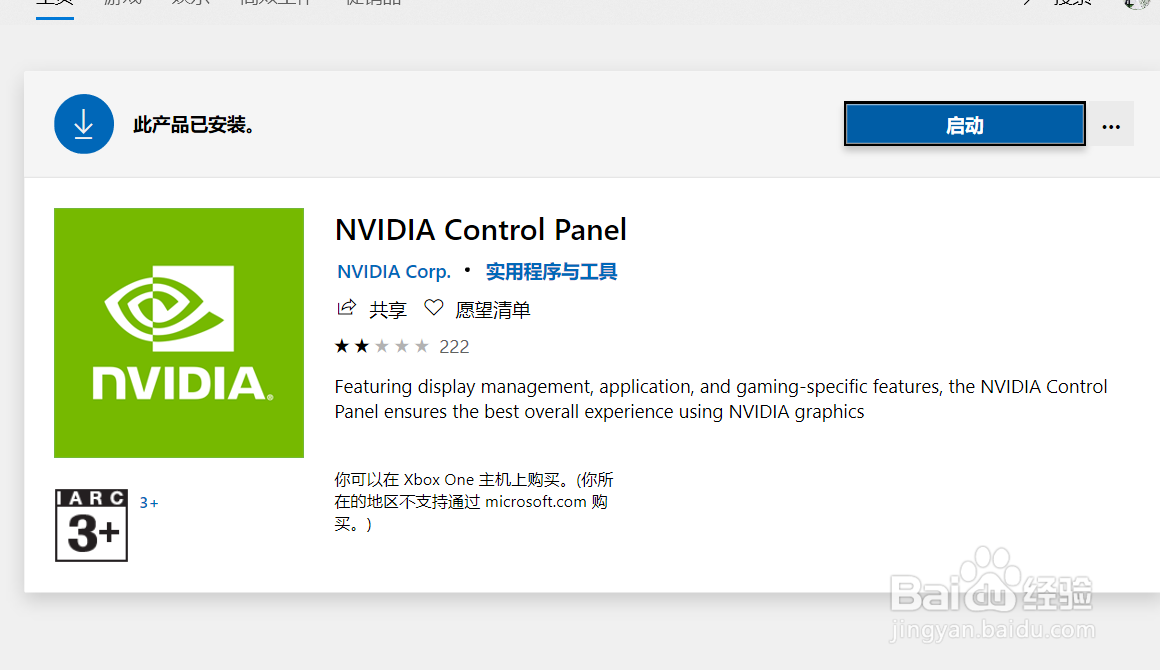Open the NVIDIA Corp. publisher link
The height and width of the screenshot is (670, 1160).
394,272
